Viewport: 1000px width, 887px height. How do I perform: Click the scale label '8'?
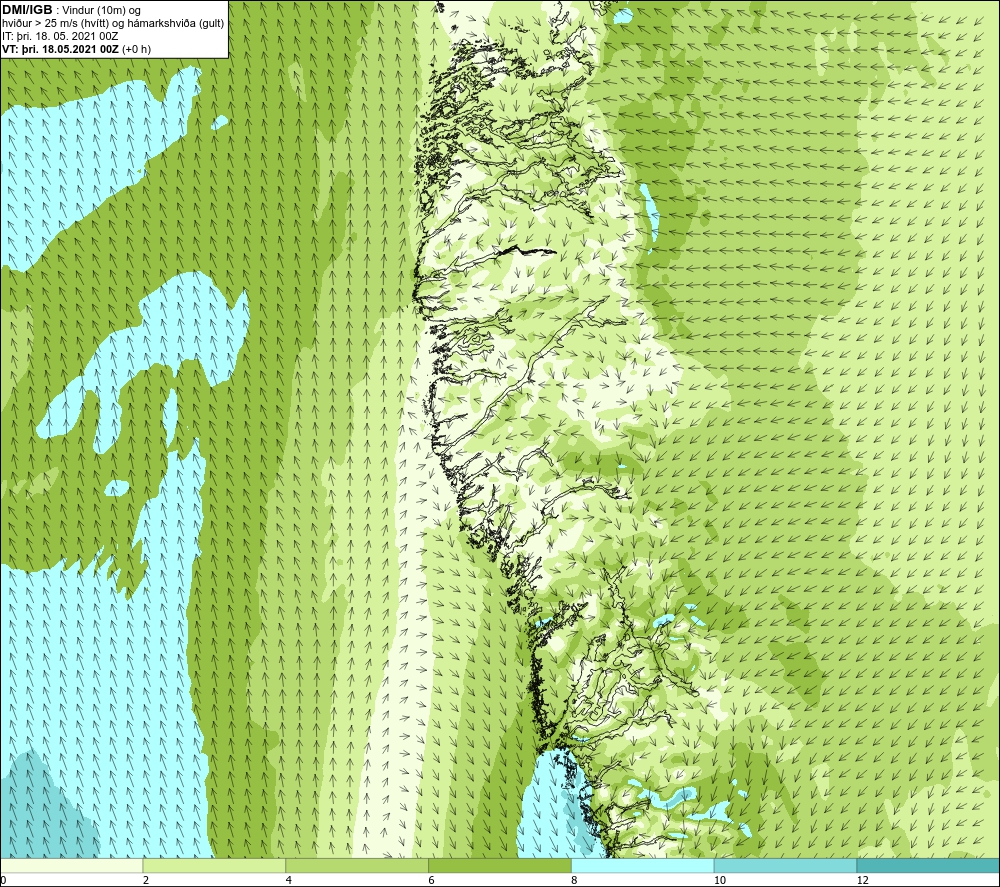(575, 880)
